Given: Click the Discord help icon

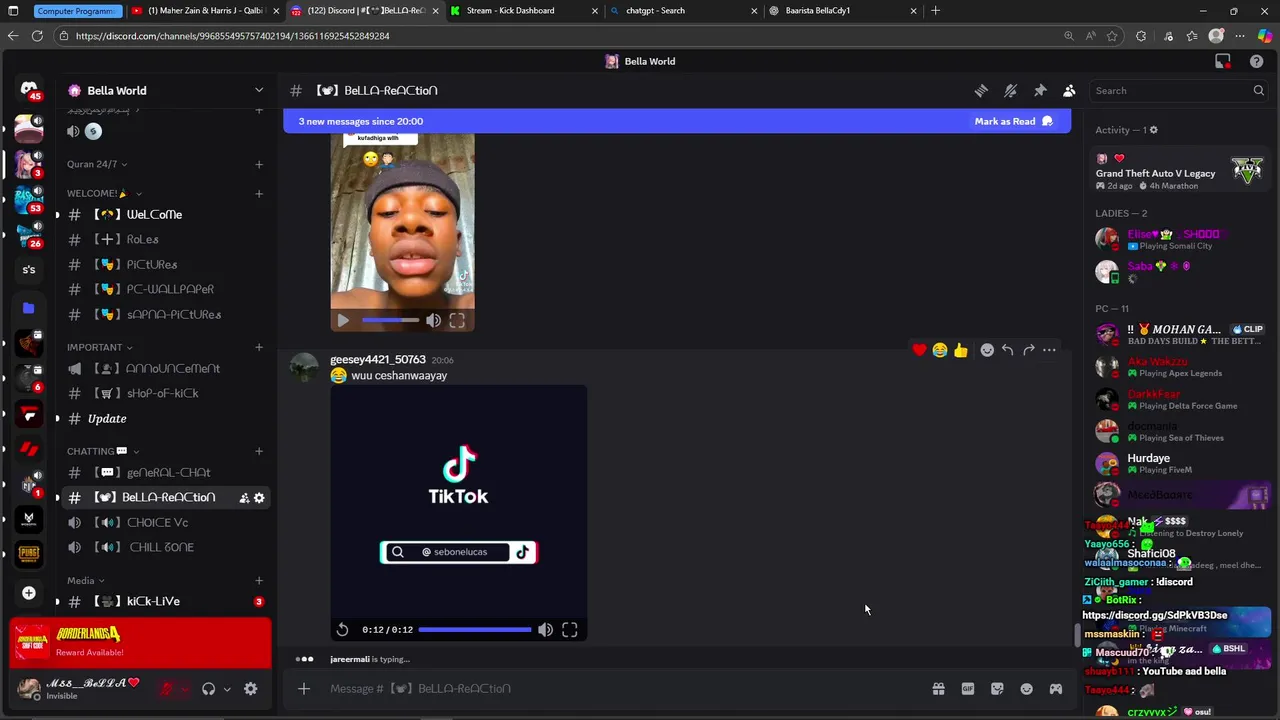Looking at the screenshot, I should (1256, 61).
